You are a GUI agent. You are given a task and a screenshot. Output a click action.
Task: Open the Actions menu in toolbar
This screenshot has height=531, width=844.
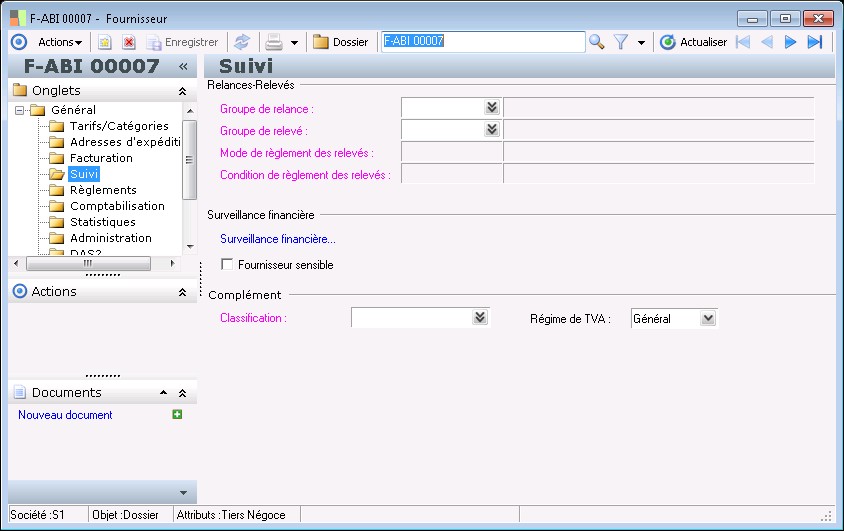[x=60, y=42]
